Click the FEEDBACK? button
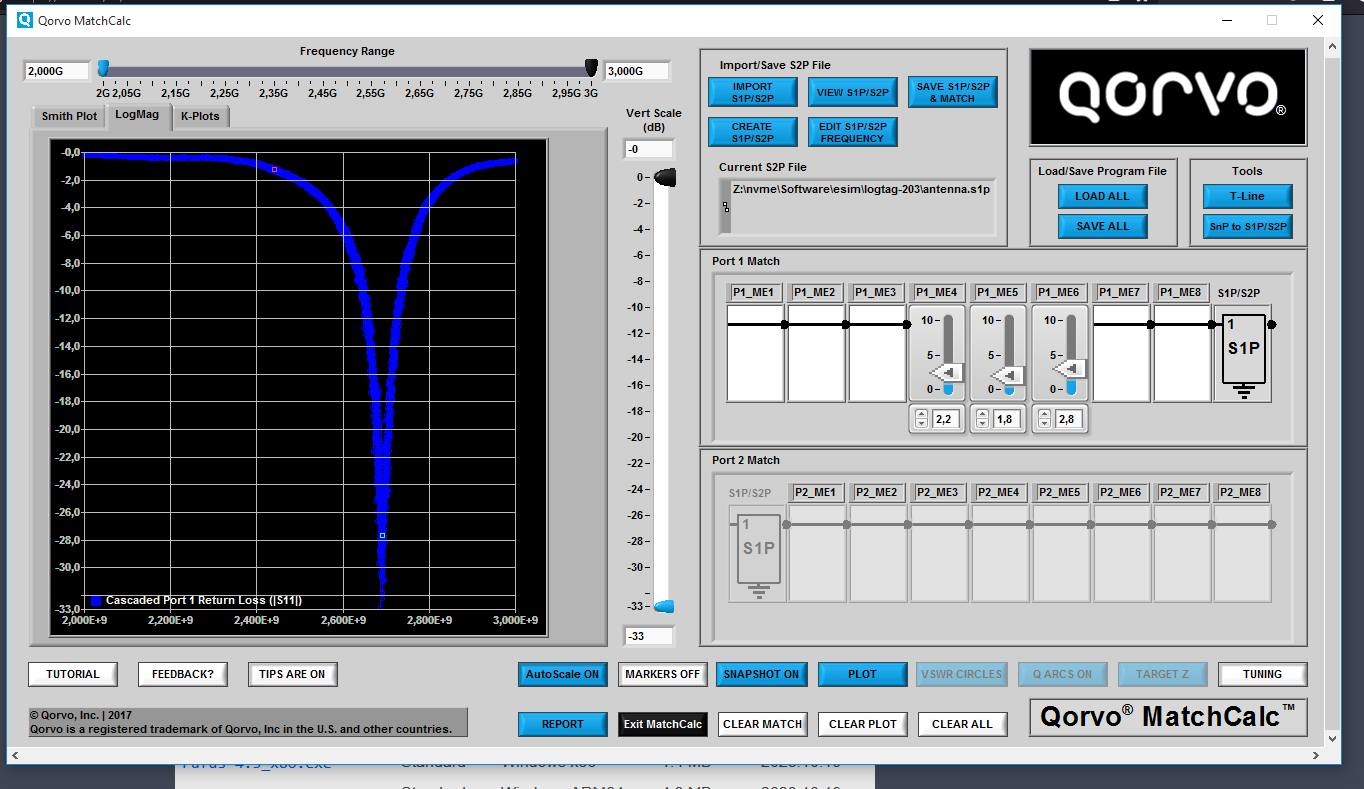1364x789 pixels. coord(182,674)
